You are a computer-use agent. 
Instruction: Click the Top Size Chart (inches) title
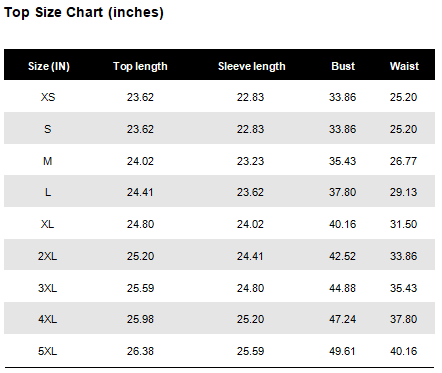pos(84,13)
